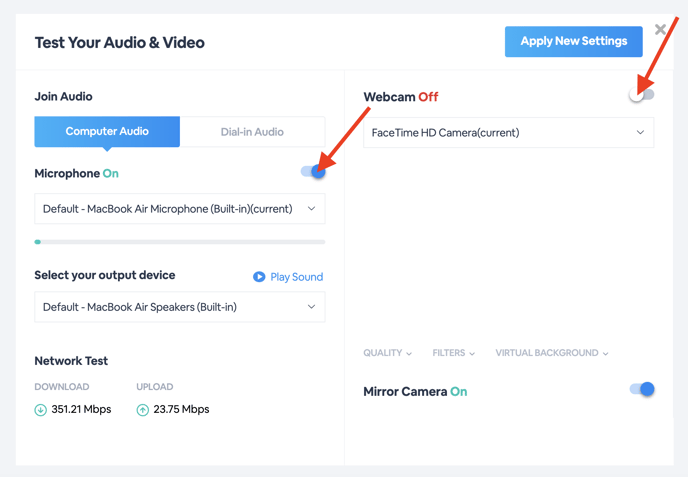688x477 pixels.
Task: Click chevron icon on speakers output field
Action: click(312, 306)
